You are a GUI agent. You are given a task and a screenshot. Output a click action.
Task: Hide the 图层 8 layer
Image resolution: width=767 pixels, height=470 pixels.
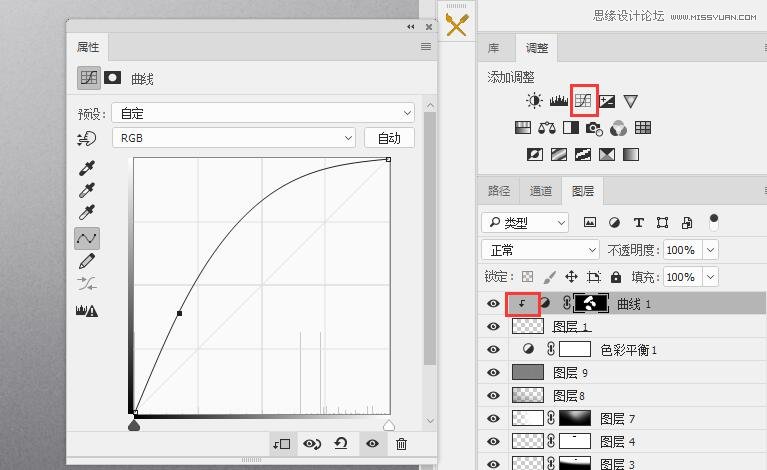click(x=493, y=395)
